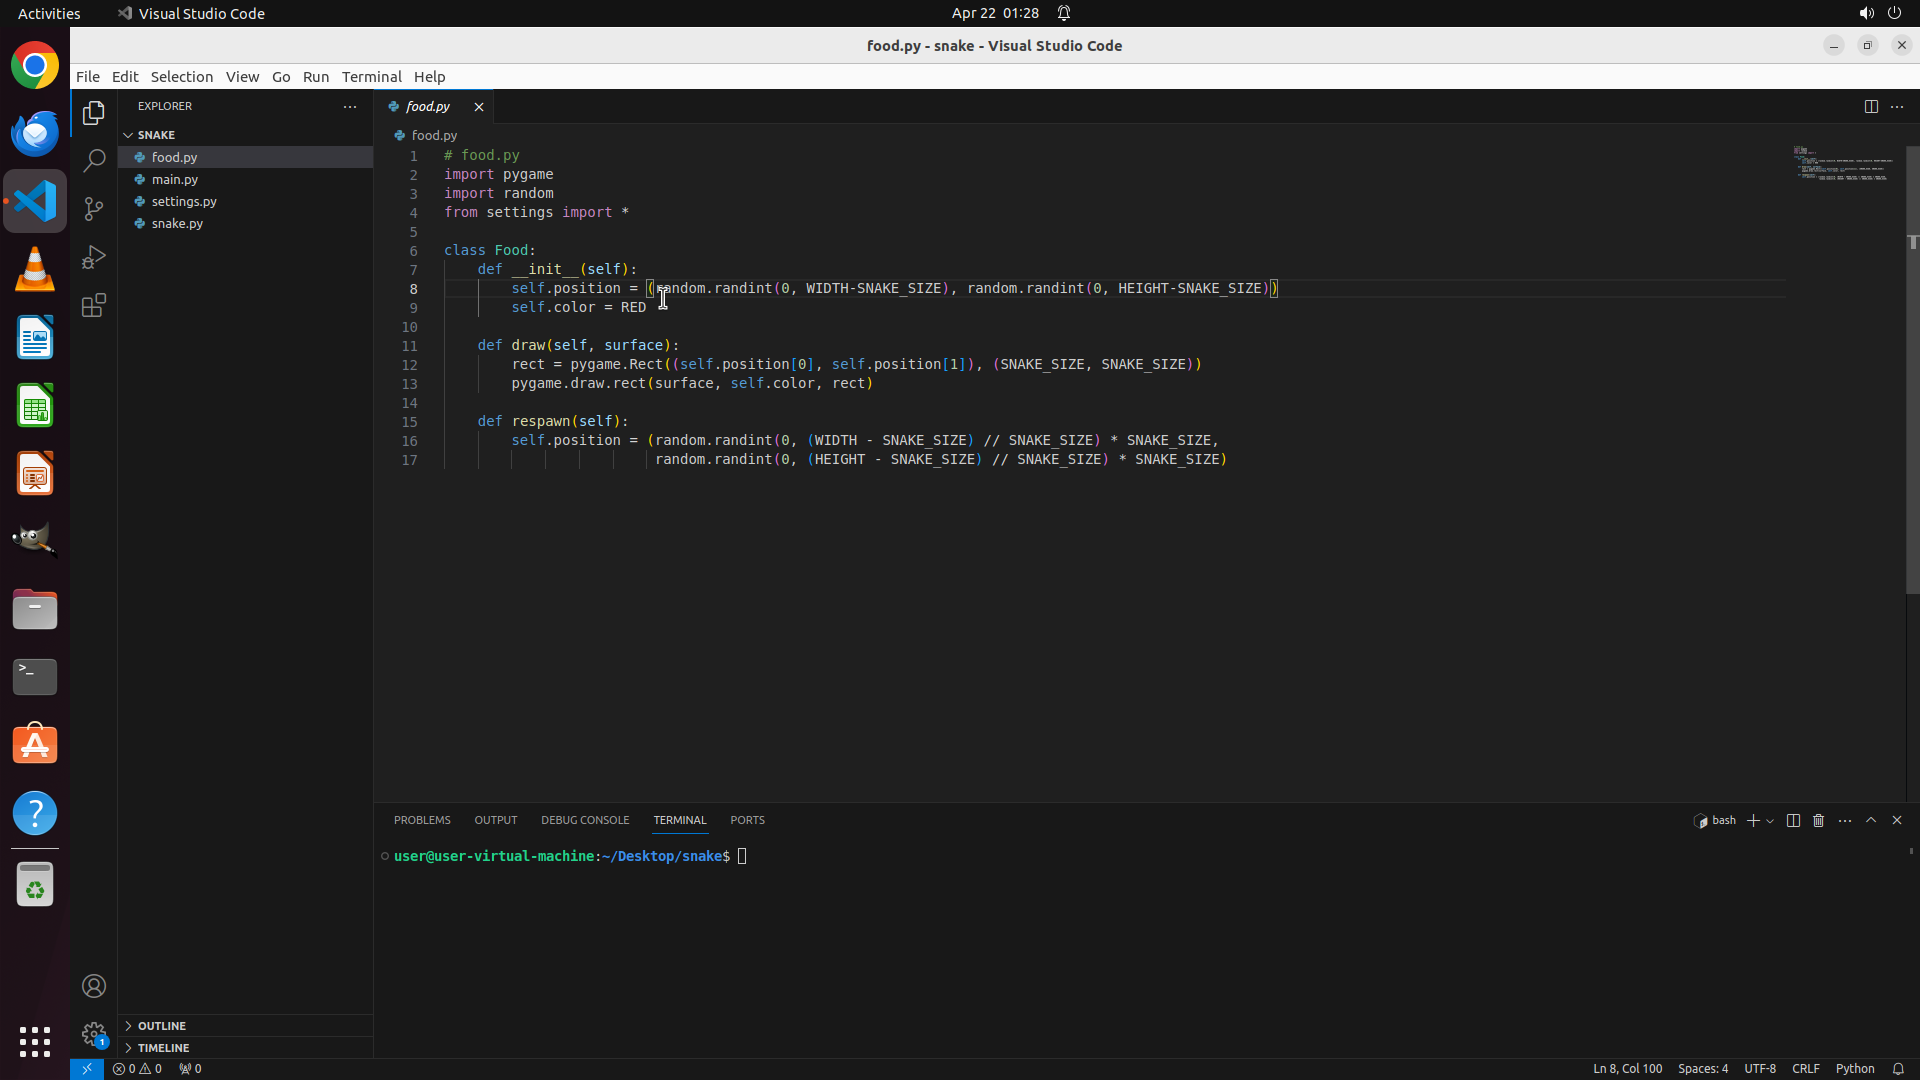
Task: Open the Search view in activity bar
Action: click(94, 160)
